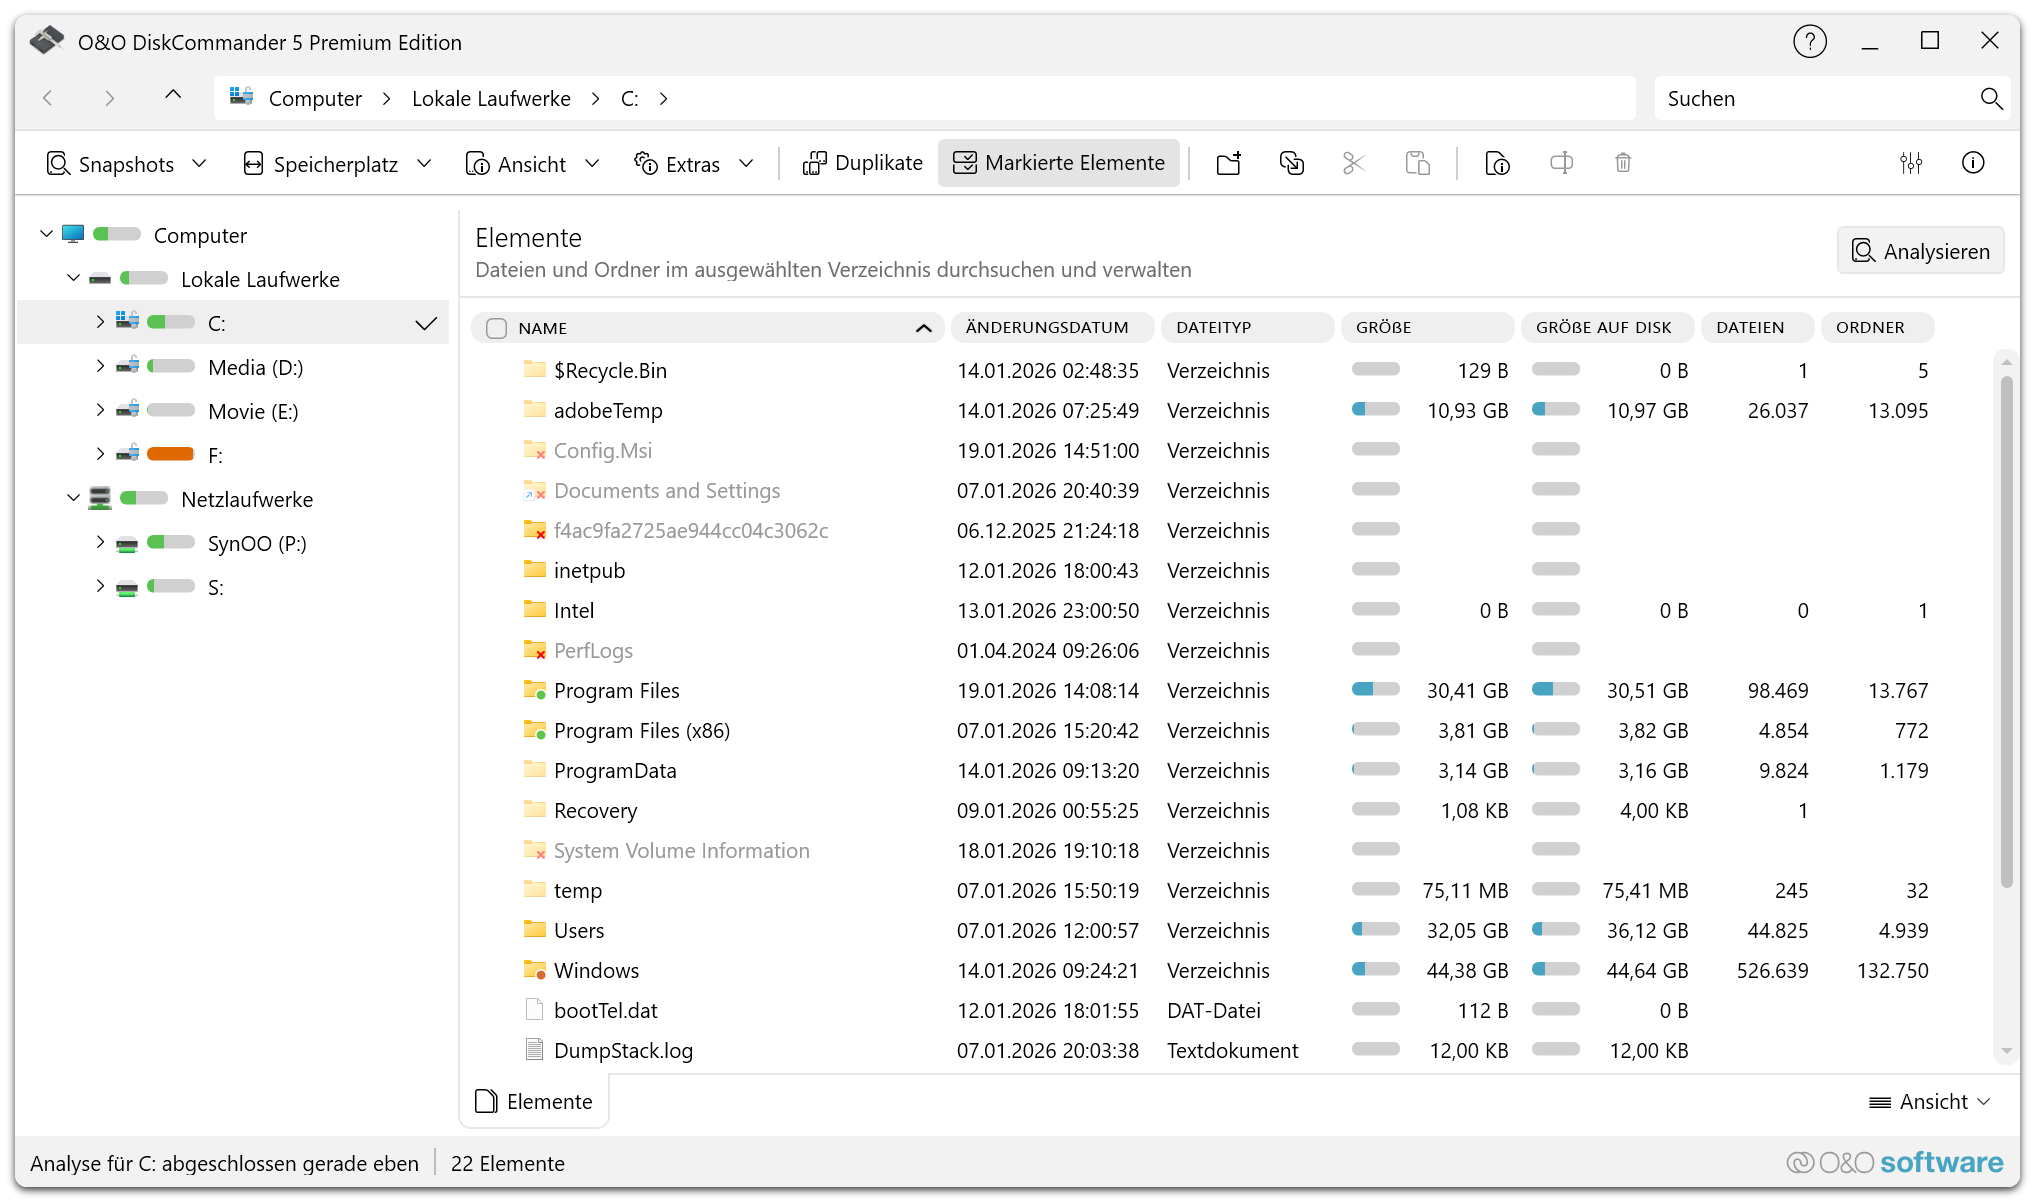2035x1202 pixels.
Task: Click the vertical scrollbar of file list
Action: coord(2005,630)
